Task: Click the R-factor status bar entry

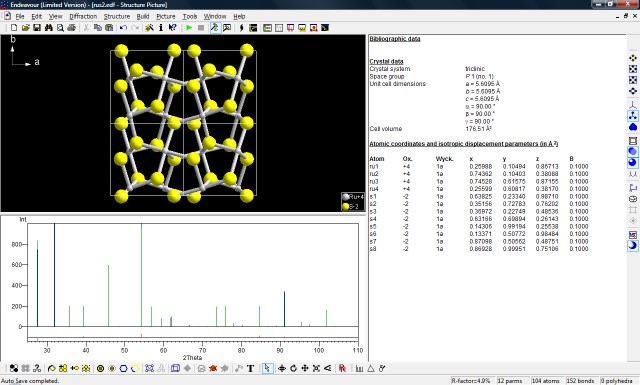Action: [x=472, y=381]
